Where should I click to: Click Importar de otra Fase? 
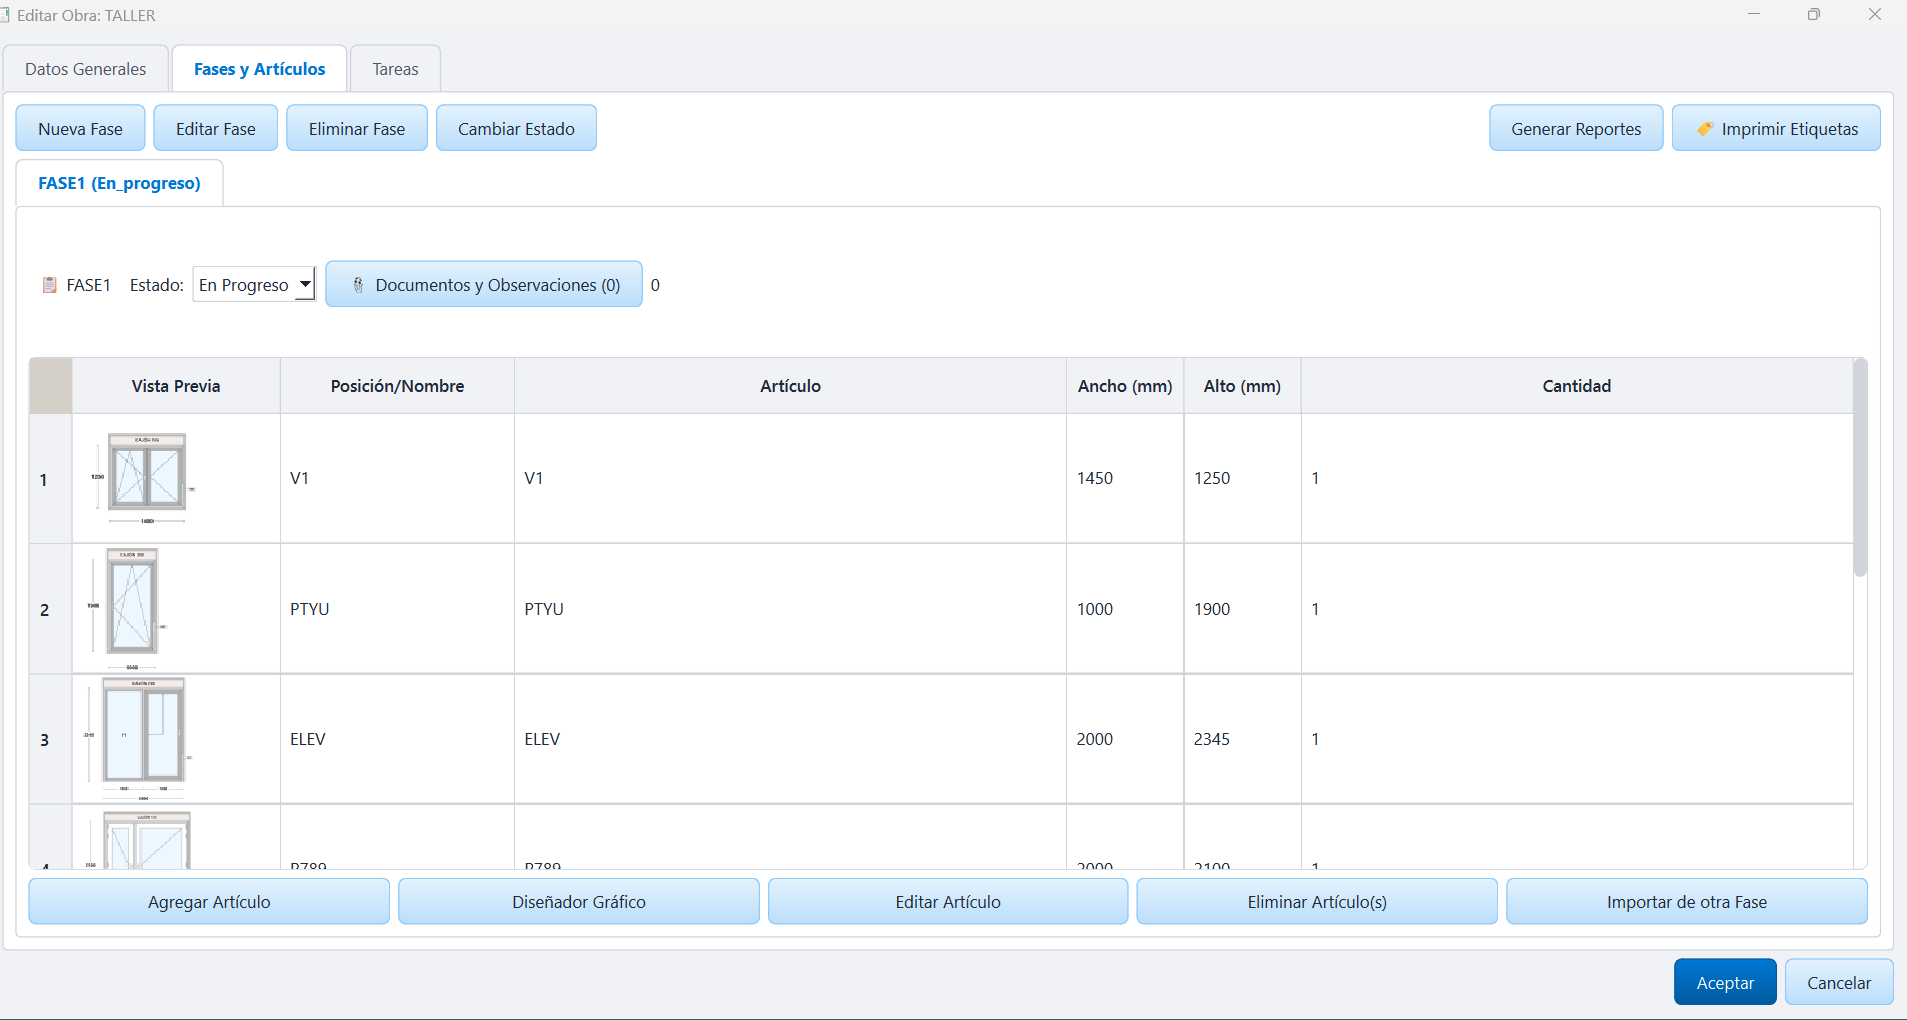pos(1686,902)
